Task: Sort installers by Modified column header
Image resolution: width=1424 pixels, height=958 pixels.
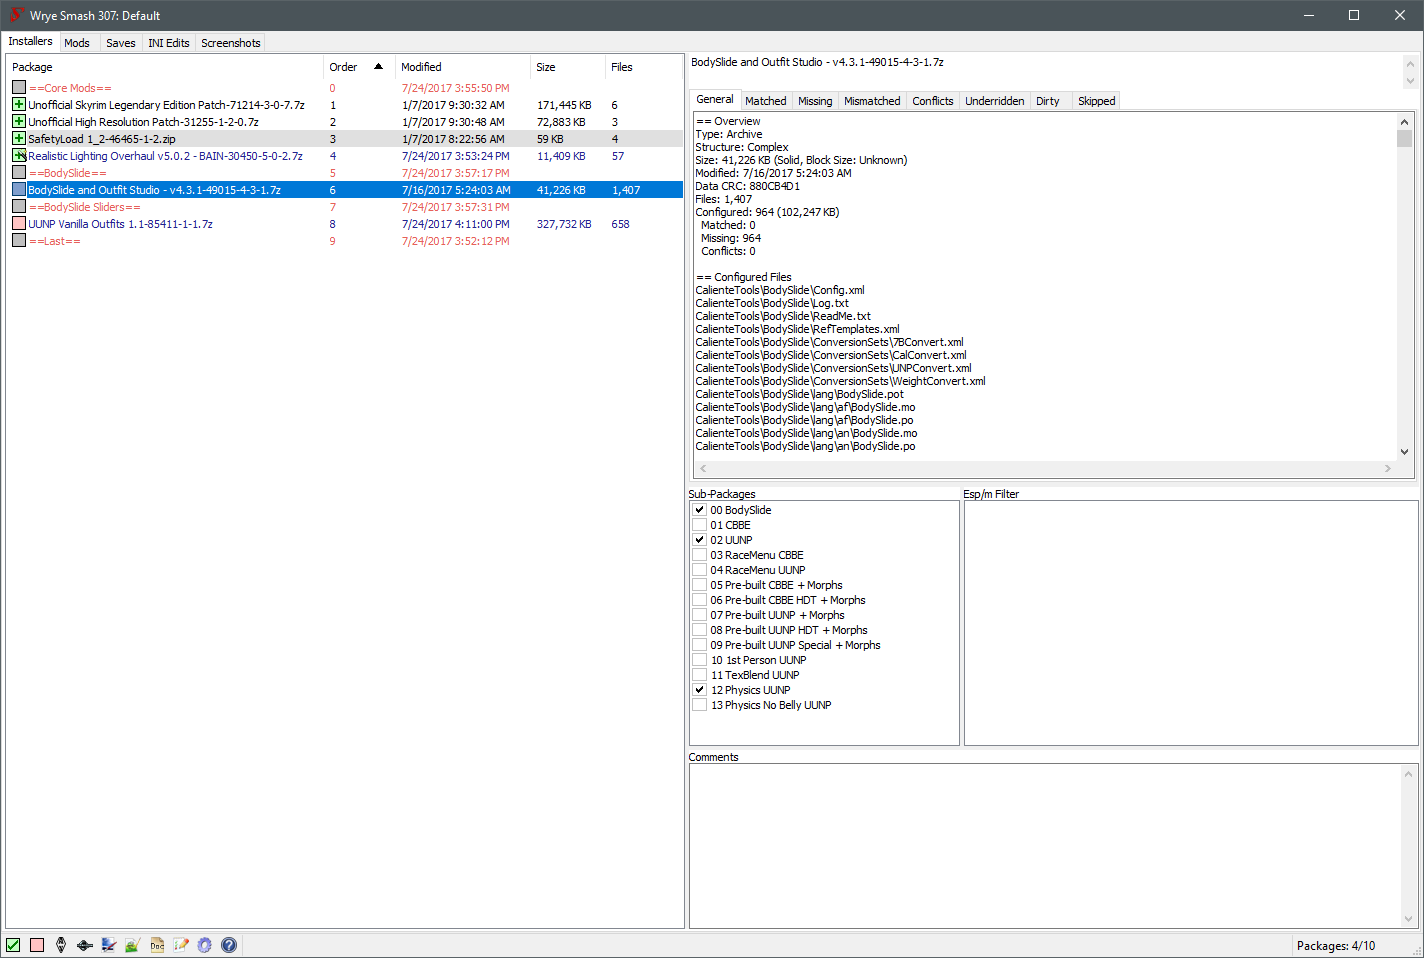Action: point(463,67)
